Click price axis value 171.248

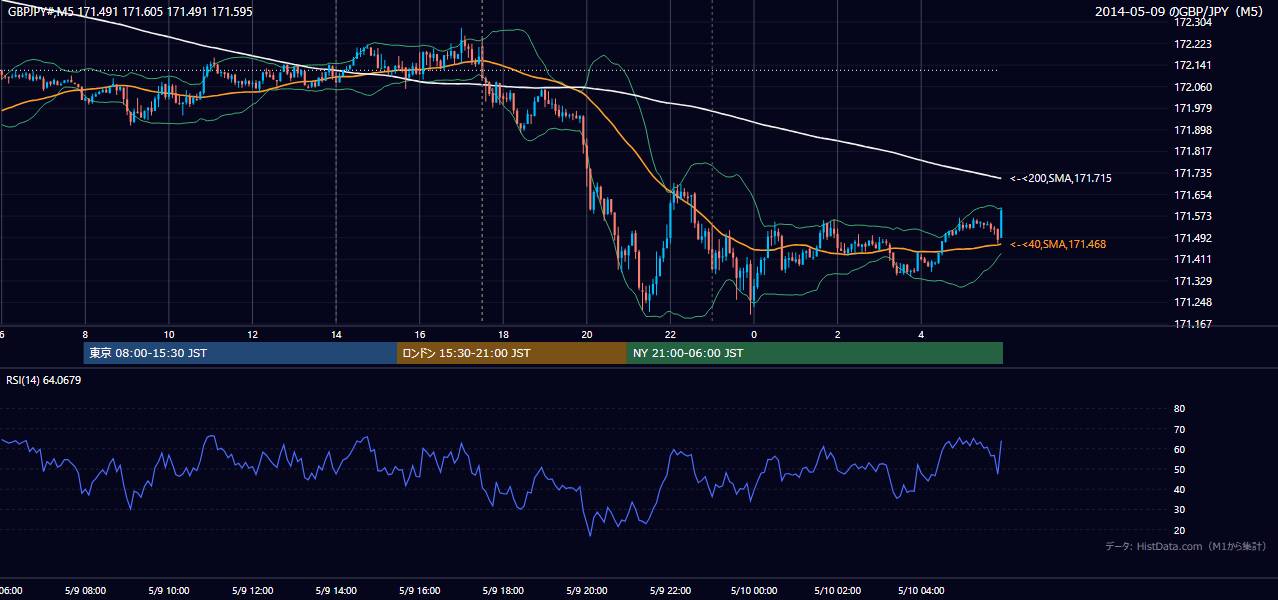1193,302
